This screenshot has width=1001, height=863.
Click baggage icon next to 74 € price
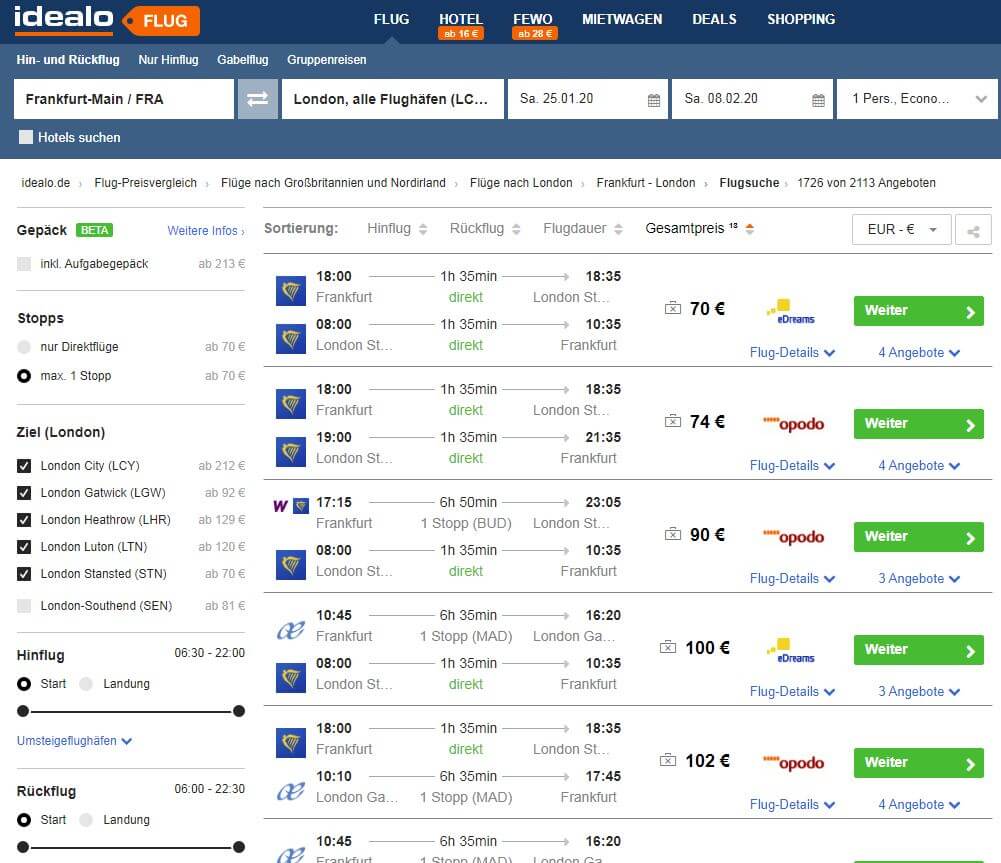click(x=673, y=421)
